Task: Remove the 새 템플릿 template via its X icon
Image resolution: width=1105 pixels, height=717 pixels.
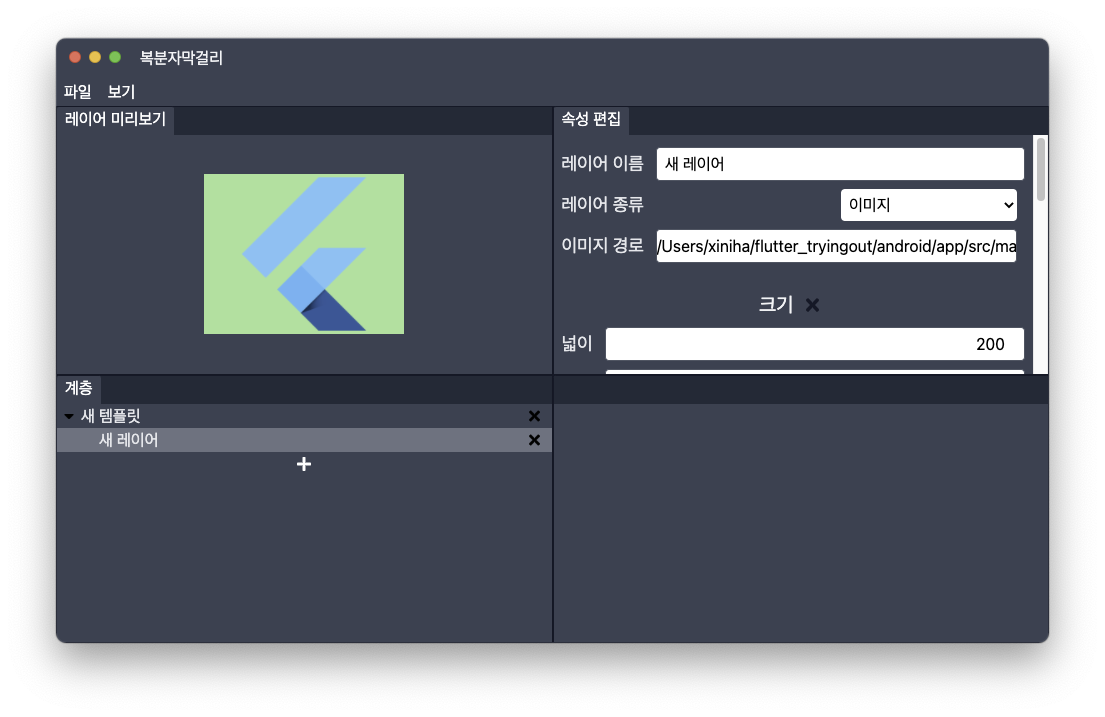Action: [x=534, y=416]
